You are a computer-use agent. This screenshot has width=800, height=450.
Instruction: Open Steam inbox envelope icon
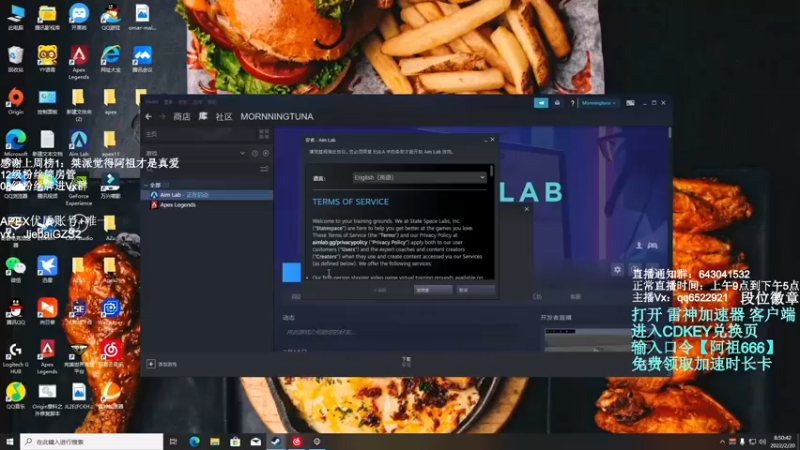pos(557,103)
